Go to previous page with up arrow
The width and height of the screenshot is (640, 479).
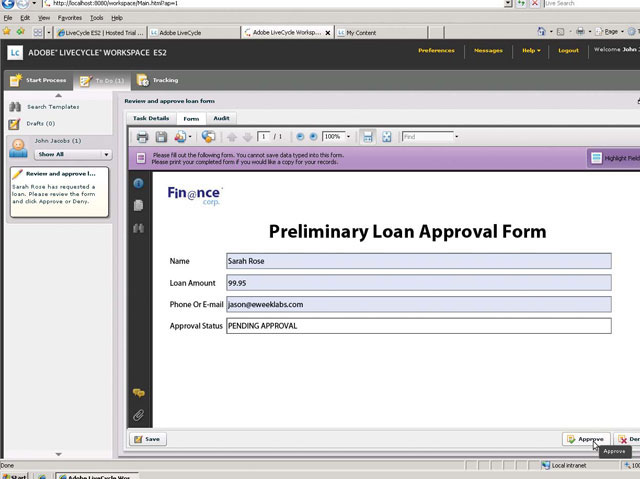[232, 137]
